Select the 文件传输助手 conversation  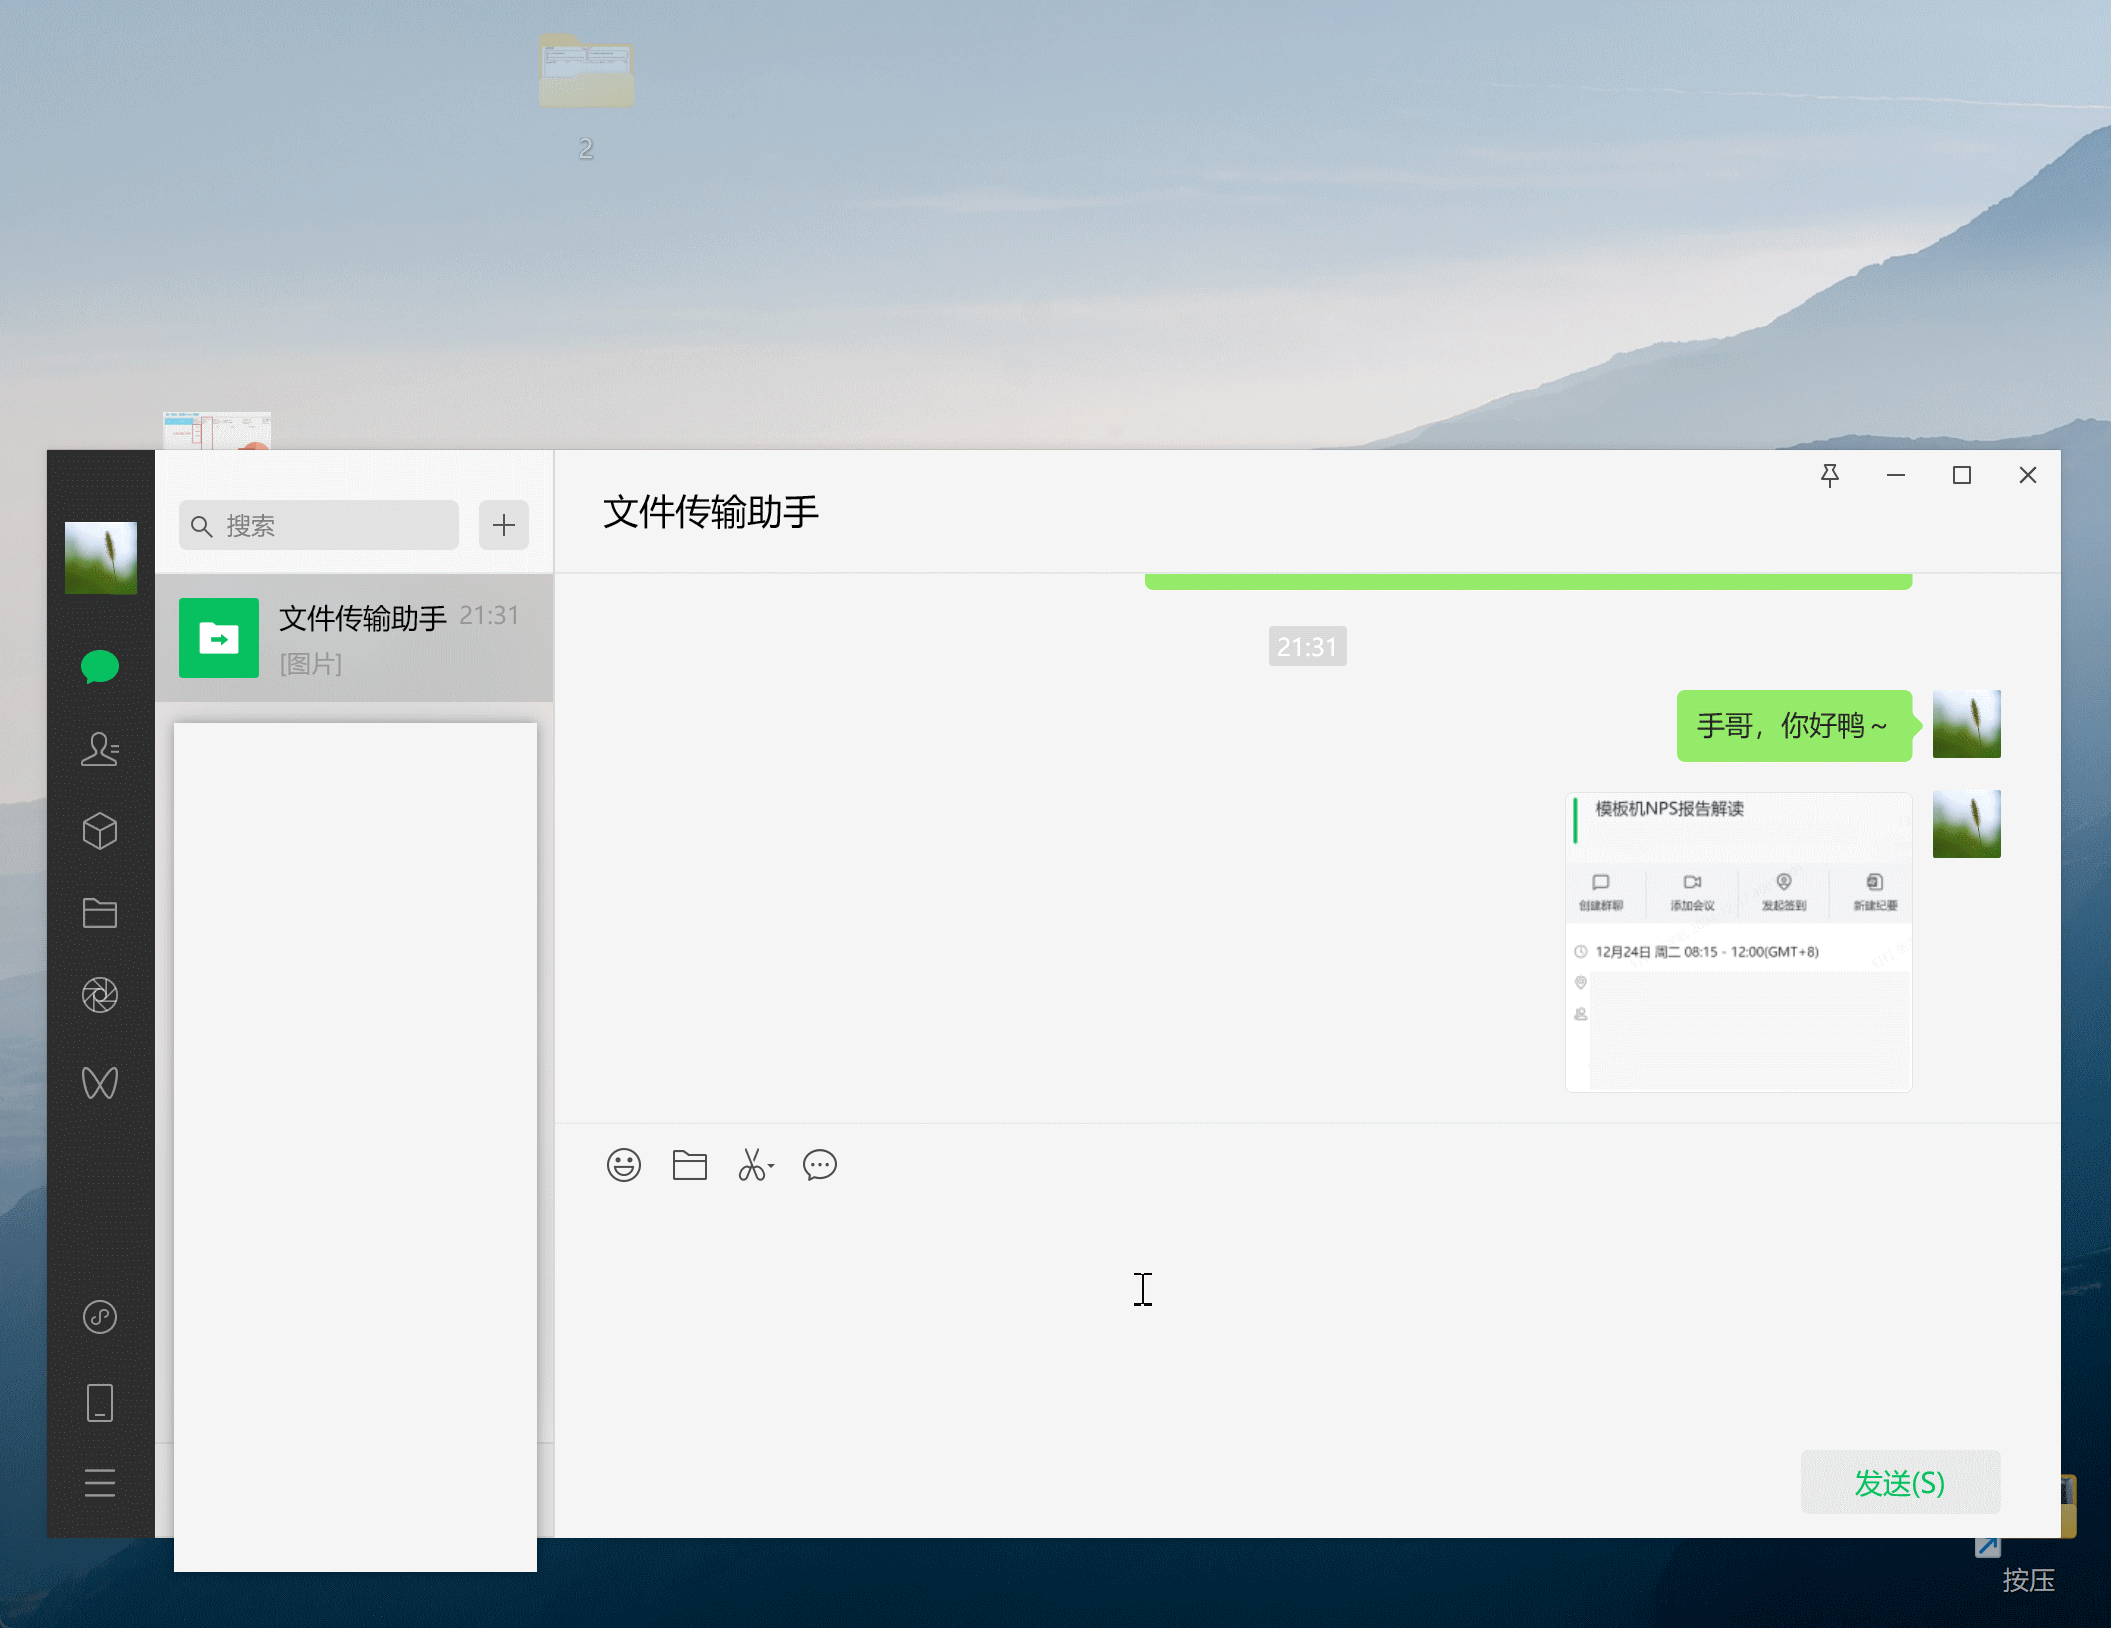(354, 638)
